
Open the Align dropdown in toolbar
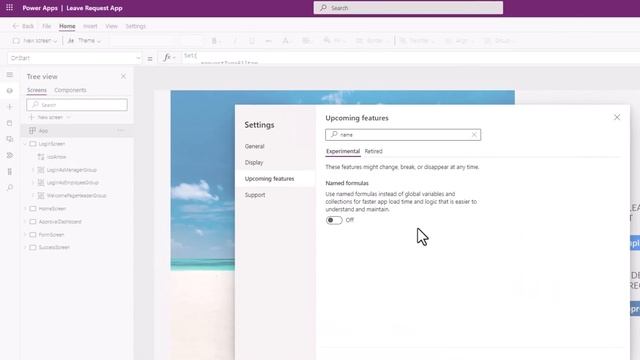tap(460, 41)
